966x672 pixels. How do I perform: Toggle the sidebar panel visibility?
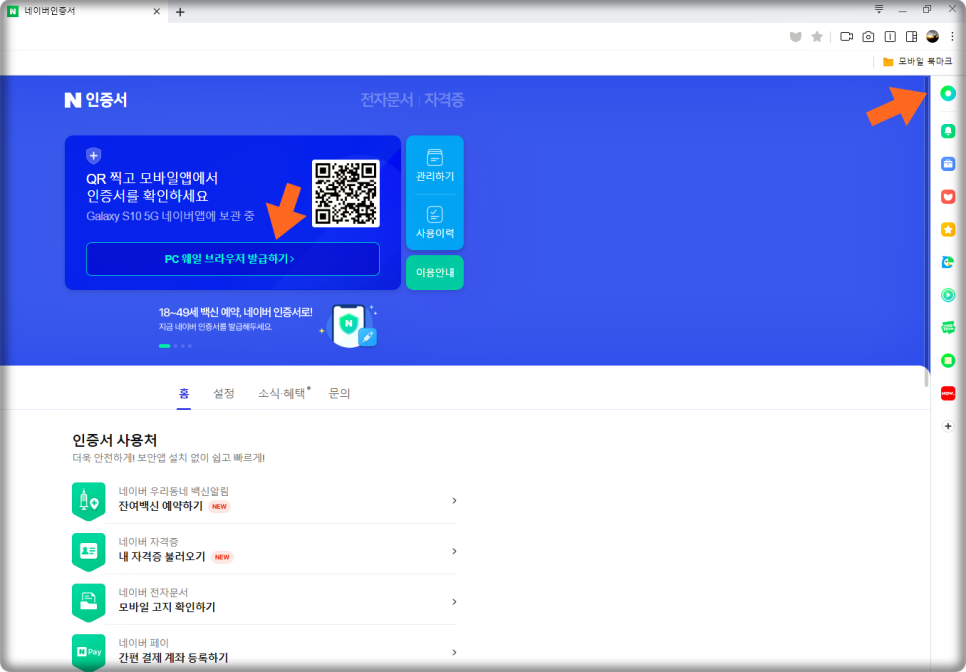913,36
